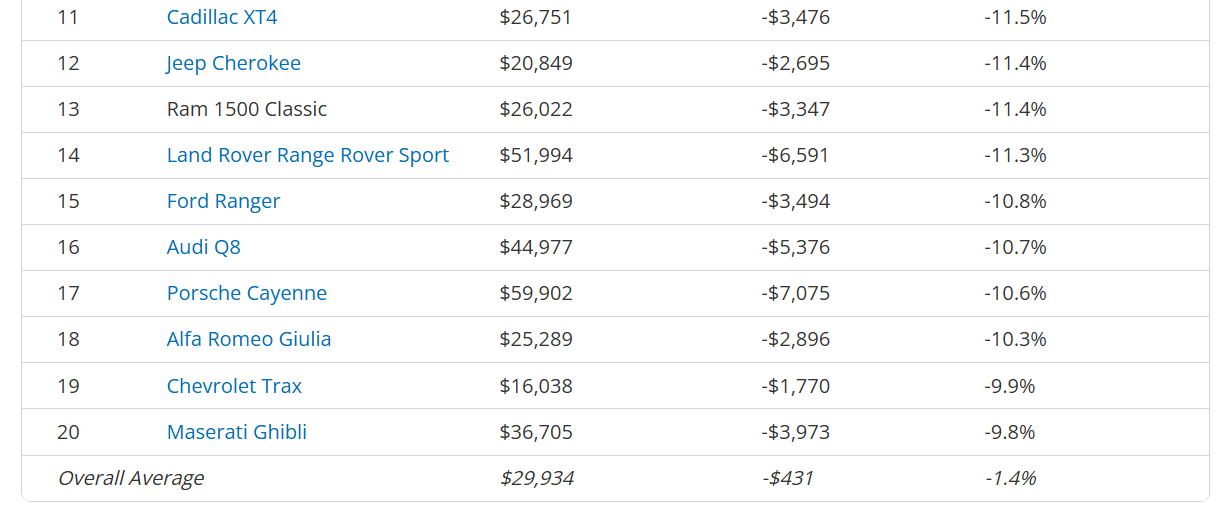Click the -11.5% percentage cell
The width and height of the screenshot is (1232, 517).
tap(1015, 17)
